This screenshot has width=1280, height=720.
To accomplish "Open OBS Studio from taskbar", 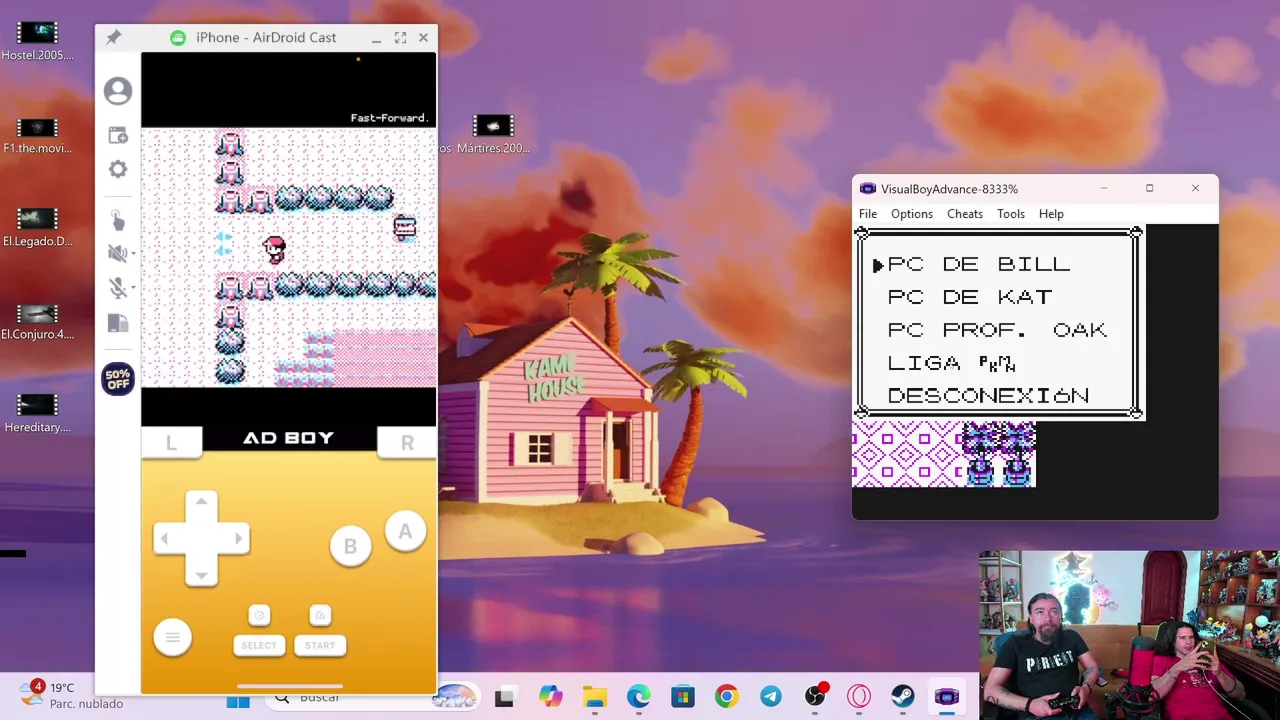I will [815, 698].
